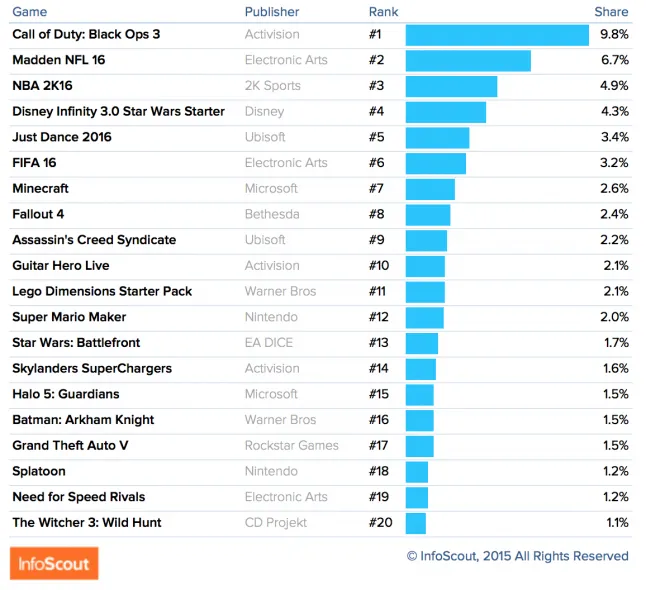Click the Publisher column header
Image resolution: width=646 pixels, height=590 pixels.
tap(272, 12)
